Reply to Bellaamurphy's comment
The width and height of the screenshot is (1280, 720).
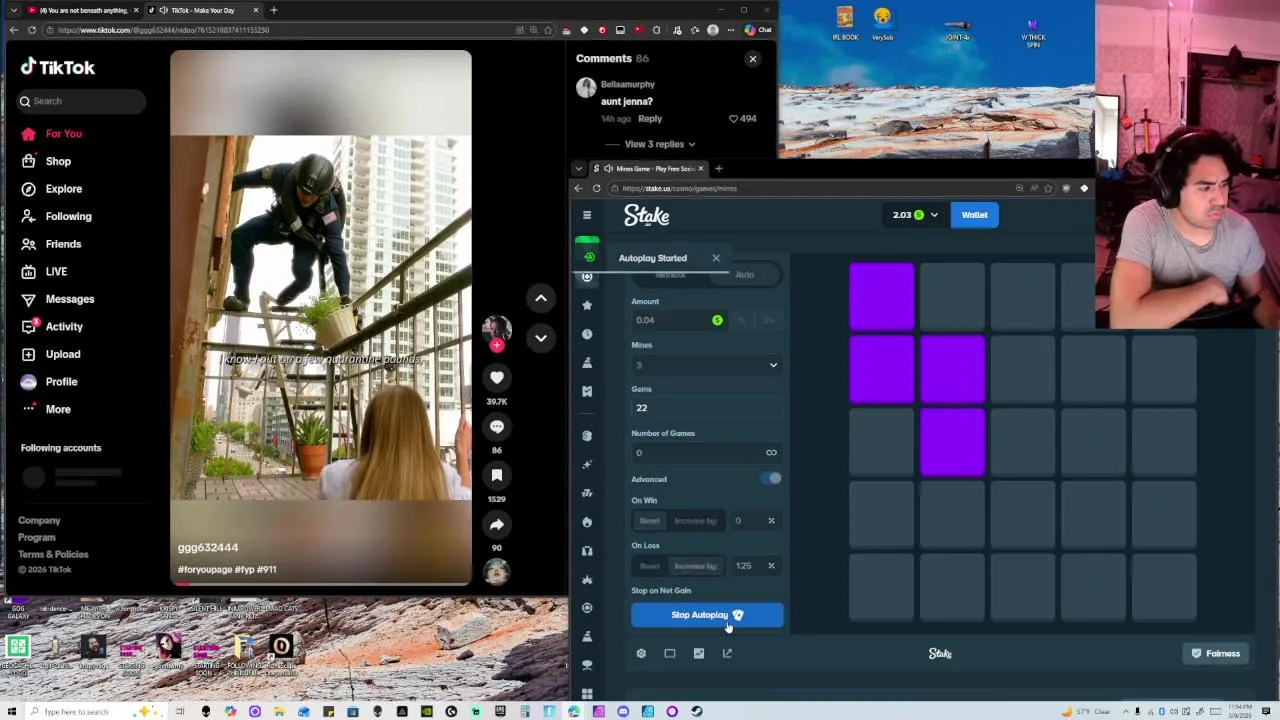650,119
